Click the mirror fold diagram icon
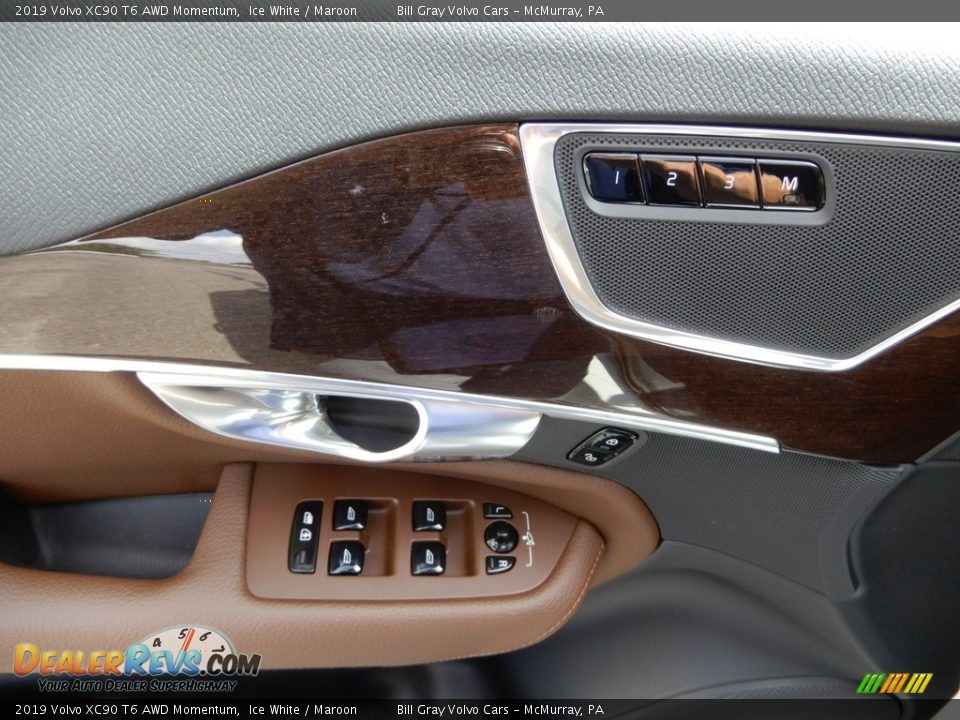The width and height of the screenshot is (960, 720). pyautogui.click(x=530, y=539)
